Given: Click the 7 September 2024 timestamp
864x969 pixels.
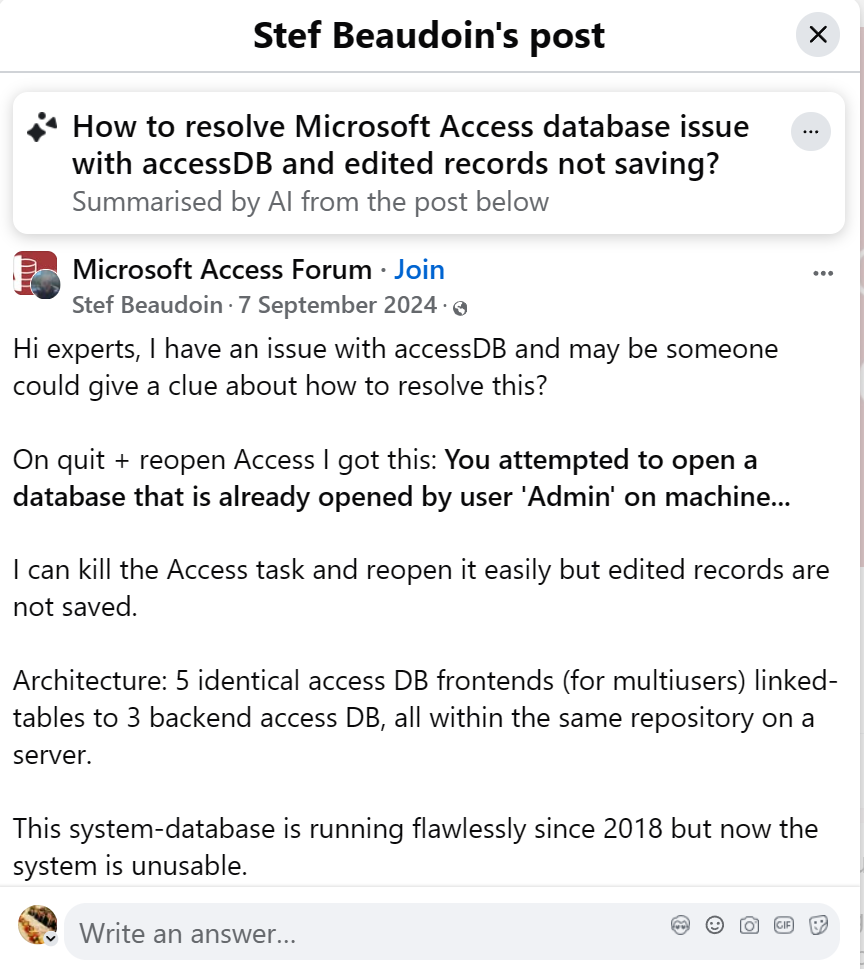Looking at the screenshot, I should [338, 305].
